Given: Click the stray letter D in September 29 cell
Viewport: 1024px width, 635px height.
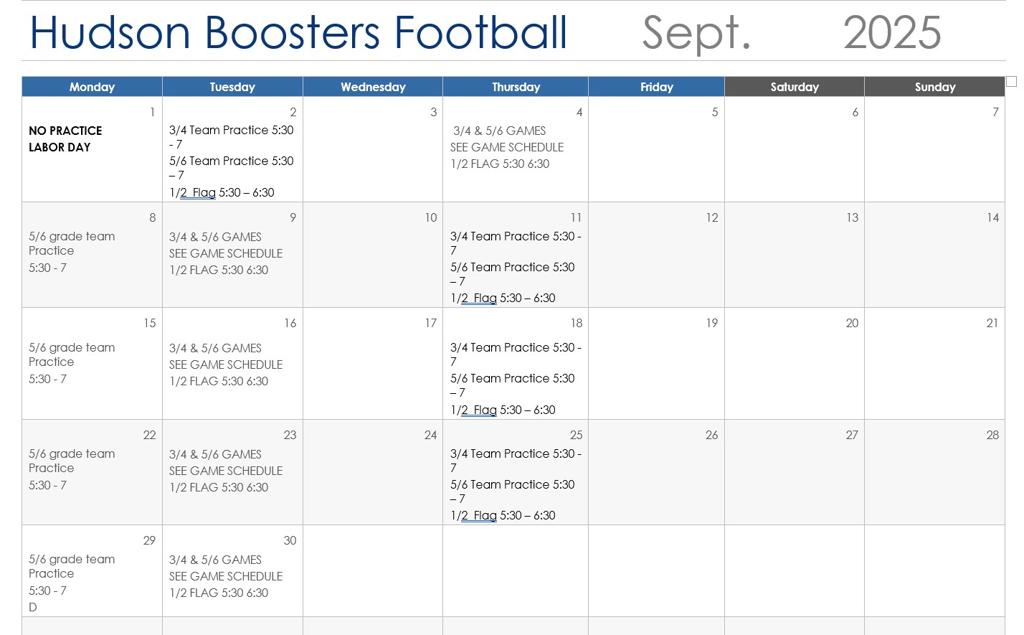Looking at the screenshot, I should [x=33, y=607].
